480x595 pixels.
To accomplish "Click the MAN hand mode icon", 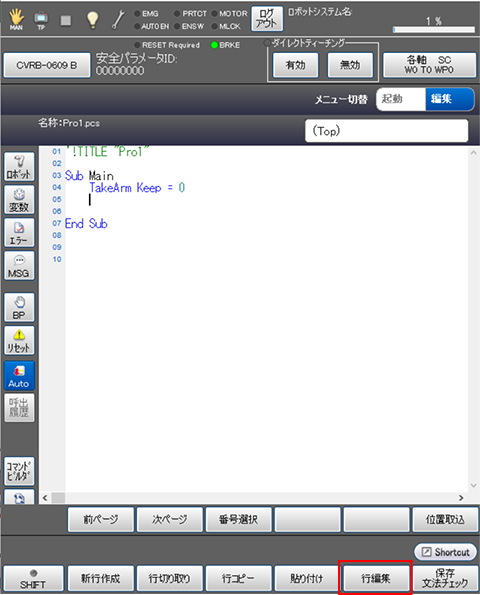I will 16,20.
